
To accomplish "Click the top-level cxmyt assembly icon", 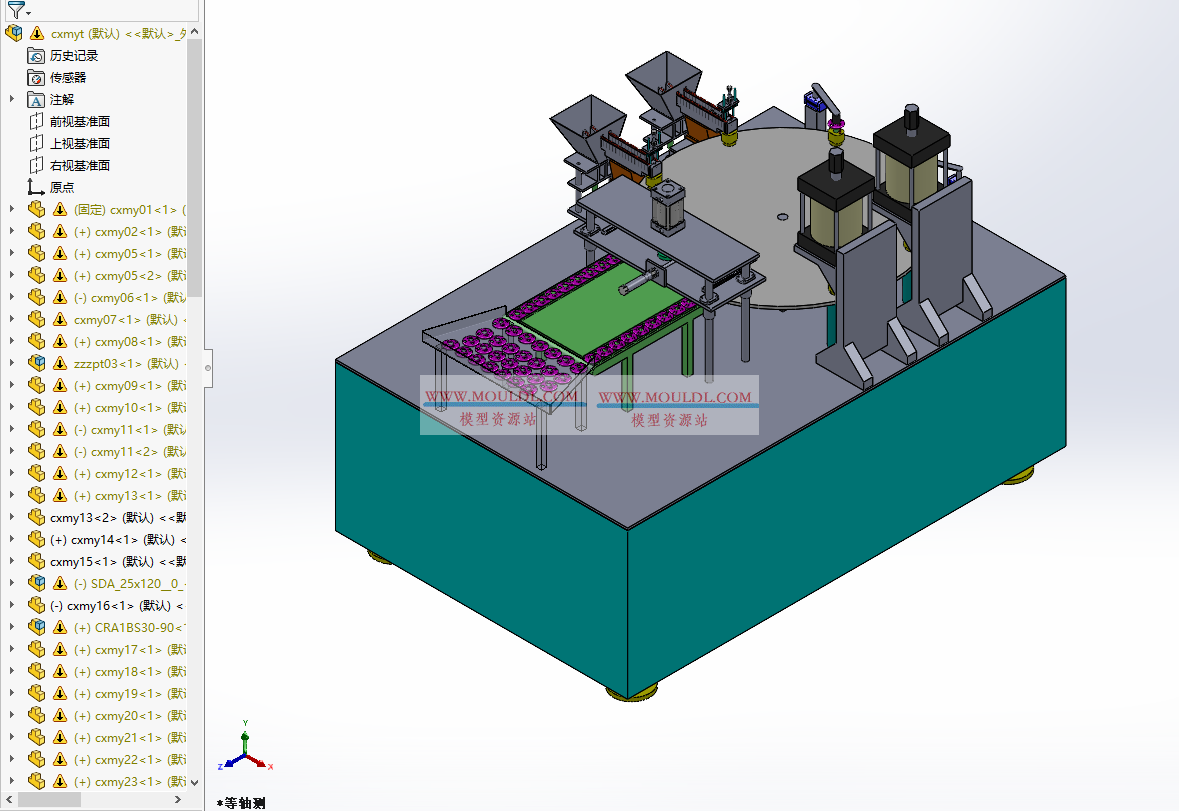I will (x=14, y=33).
